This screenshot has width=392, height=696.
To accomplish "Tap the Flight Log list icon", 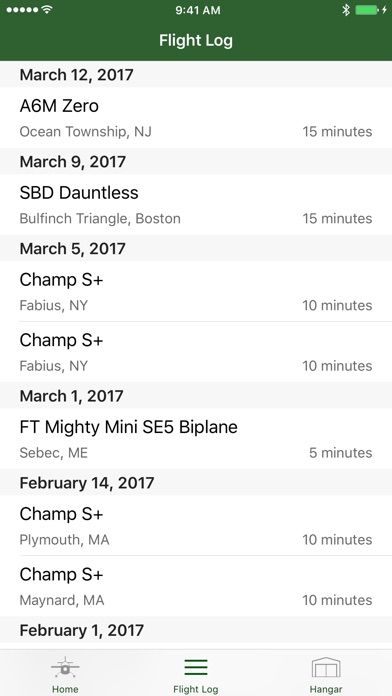I will point(196,667).
